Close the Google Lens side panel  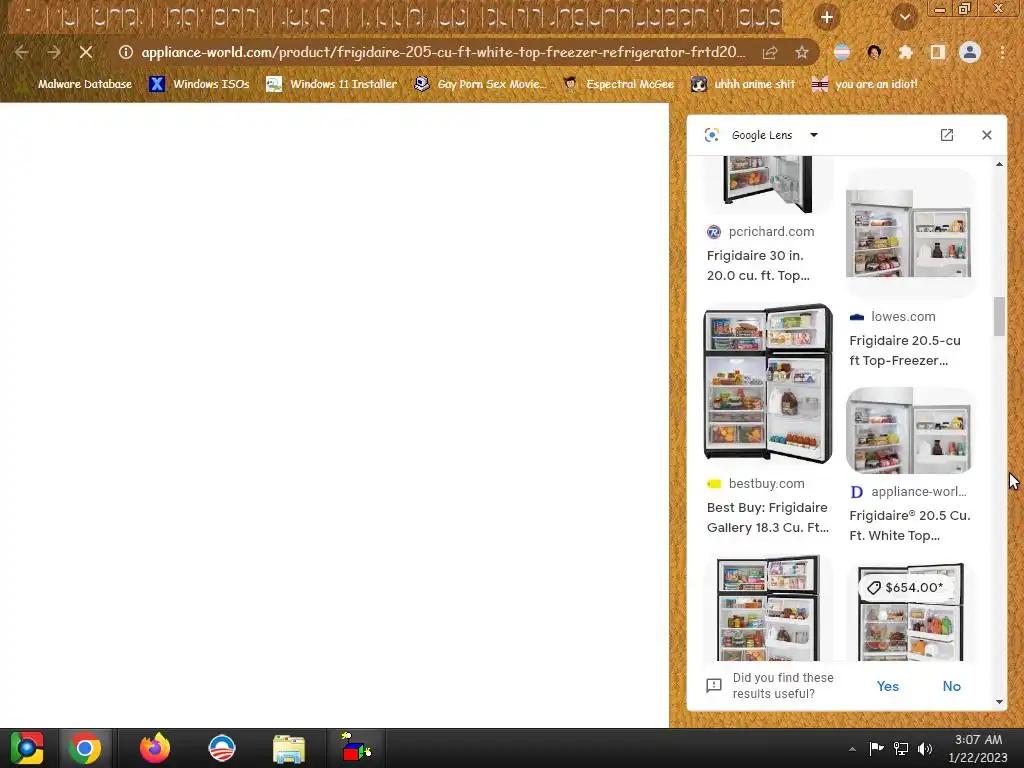(x=986, y=135)
